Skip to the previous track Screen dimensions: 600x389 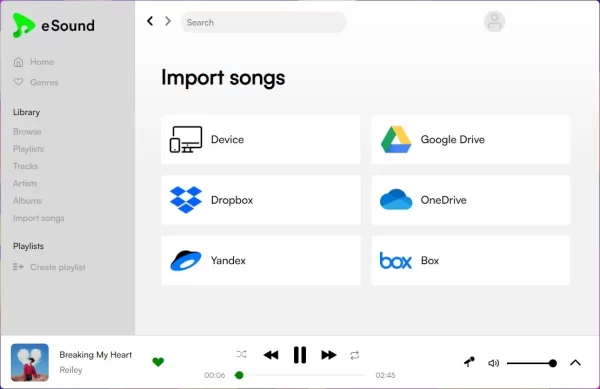[271, 355]
